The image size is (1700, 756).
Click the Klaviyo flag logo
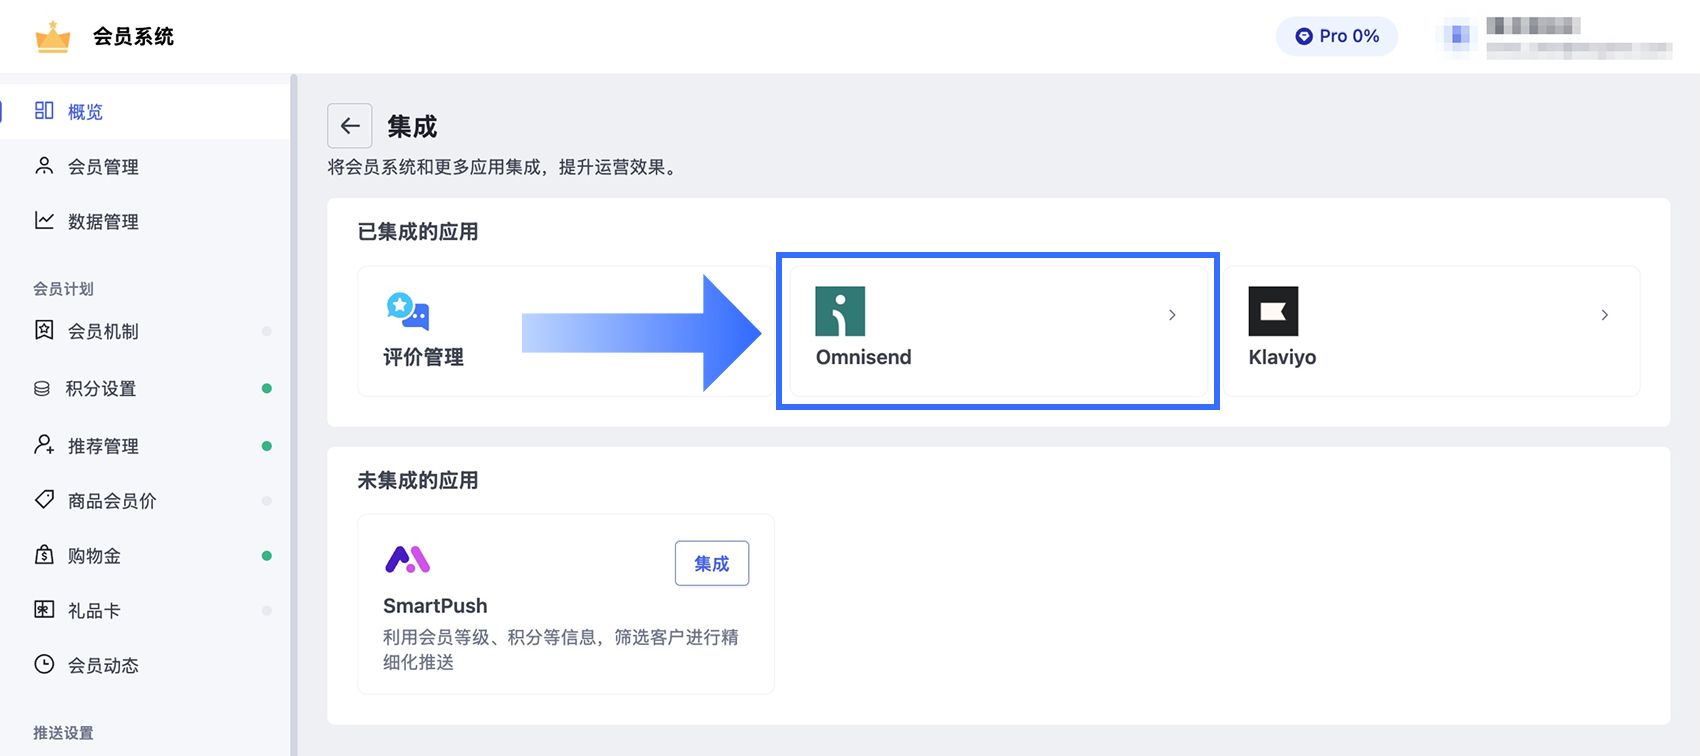pos(1273,311)
